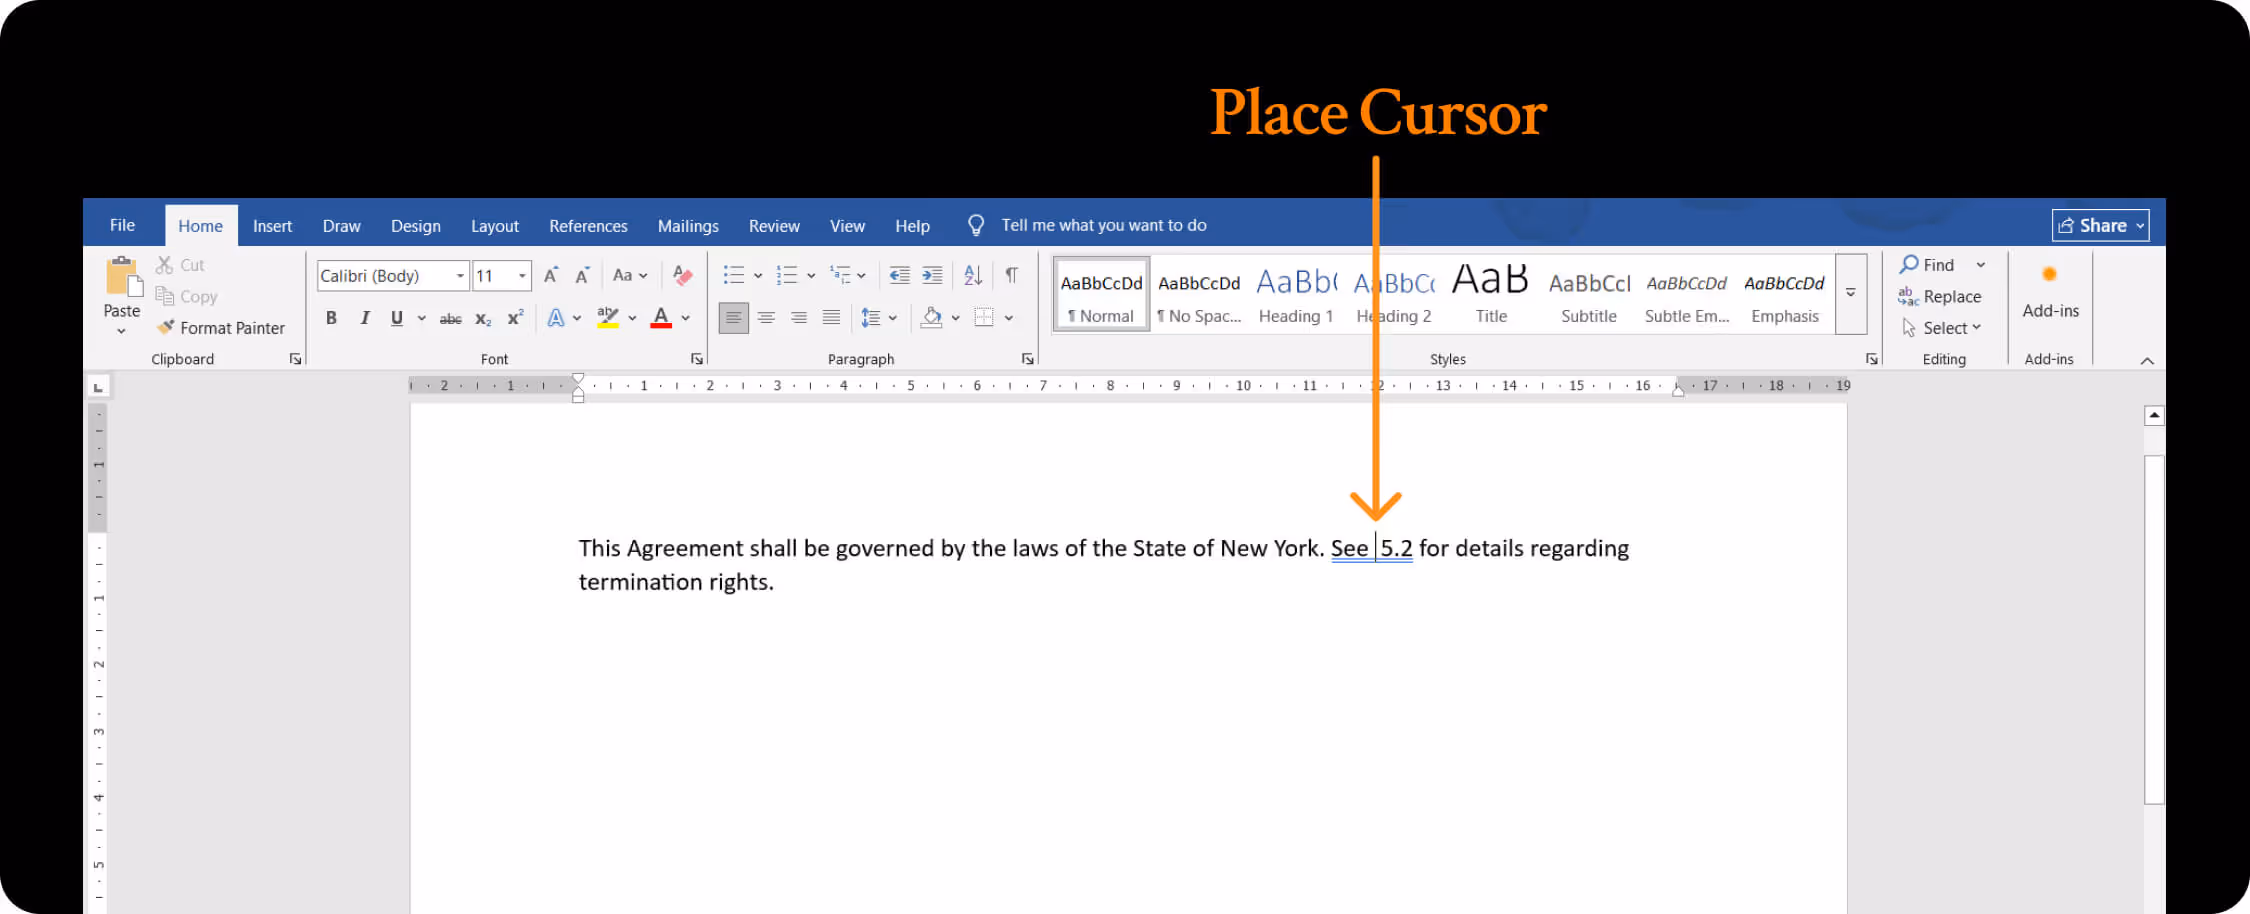The width and height of the screenshot is (2250, 914).
Task: Click the Add-ins icon
Action: click(2049, 274)
